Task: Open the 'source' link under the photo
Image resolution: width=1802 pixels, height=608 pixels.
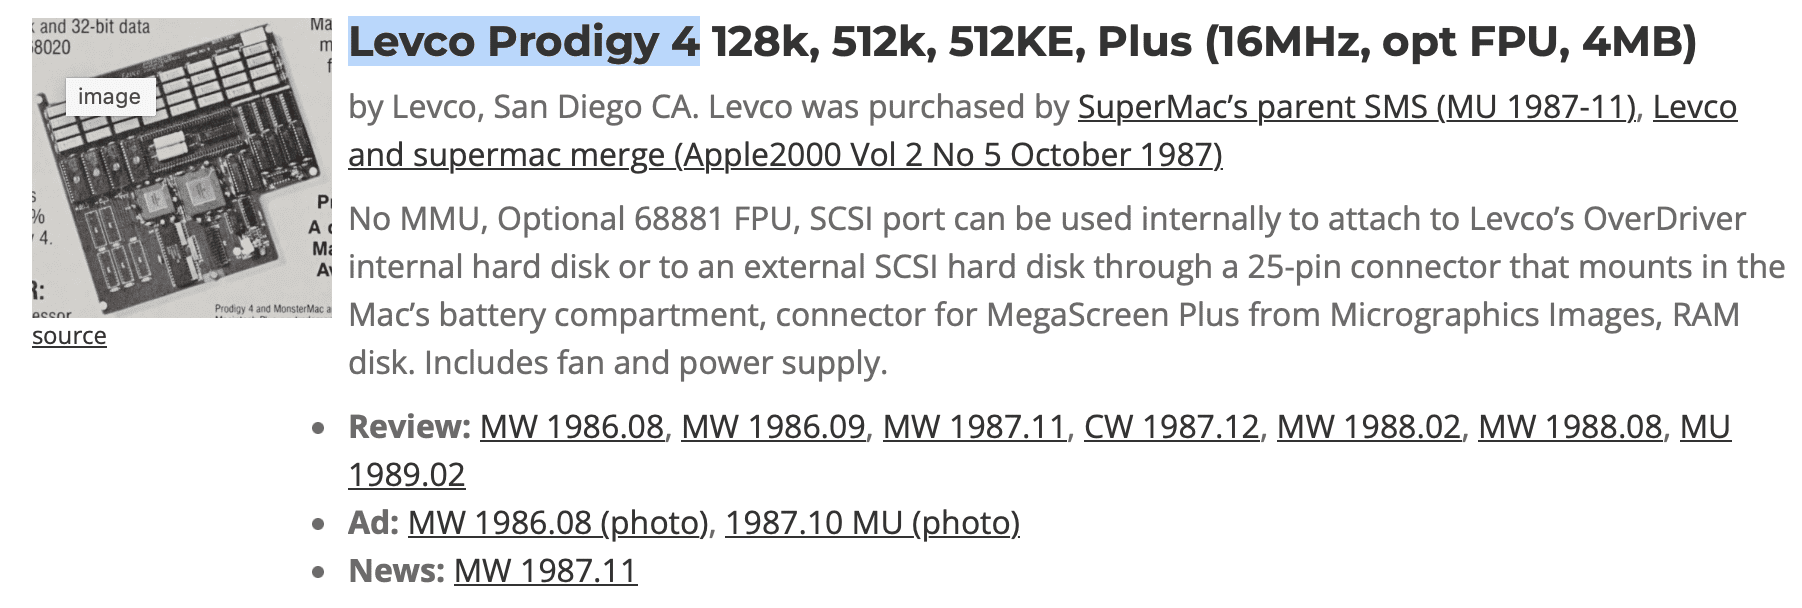Action: pos(69,336)
